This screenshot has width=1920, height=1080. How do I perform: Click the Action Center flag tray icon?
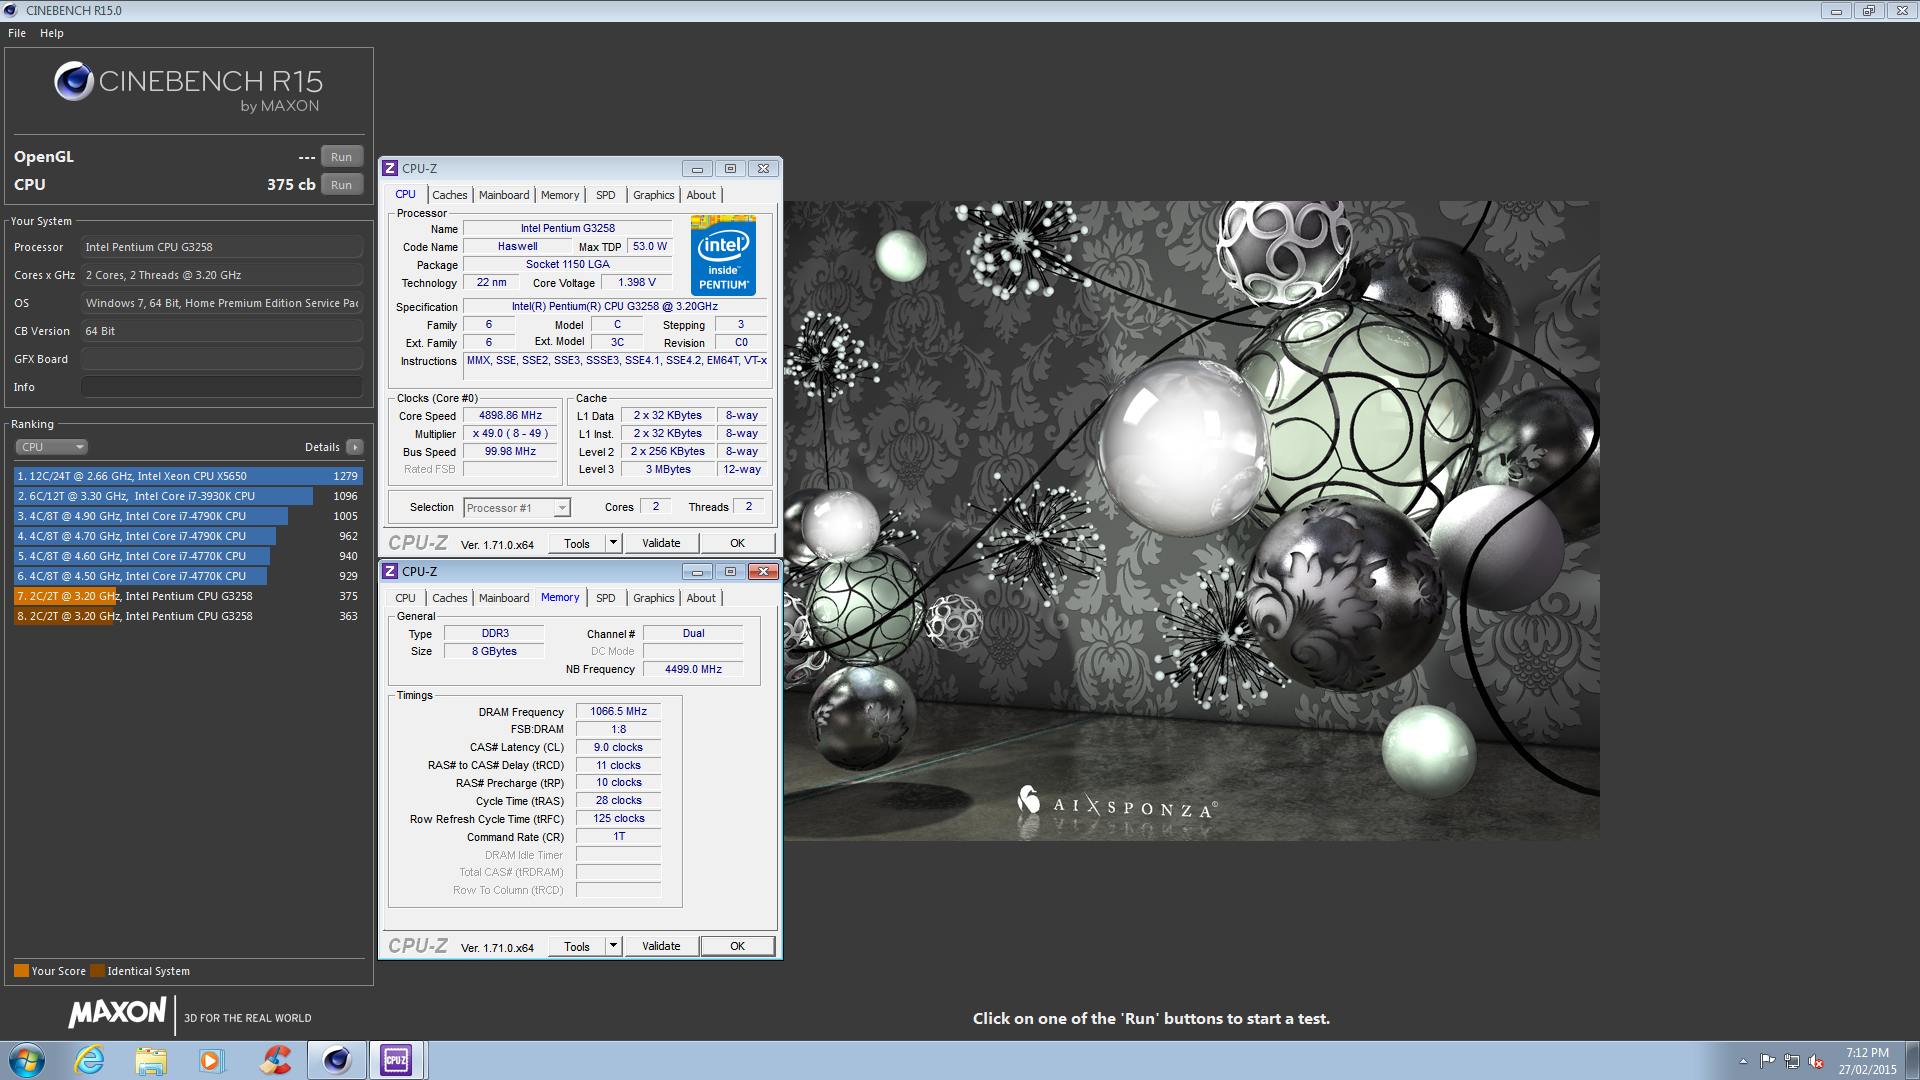(1767, 1061)
